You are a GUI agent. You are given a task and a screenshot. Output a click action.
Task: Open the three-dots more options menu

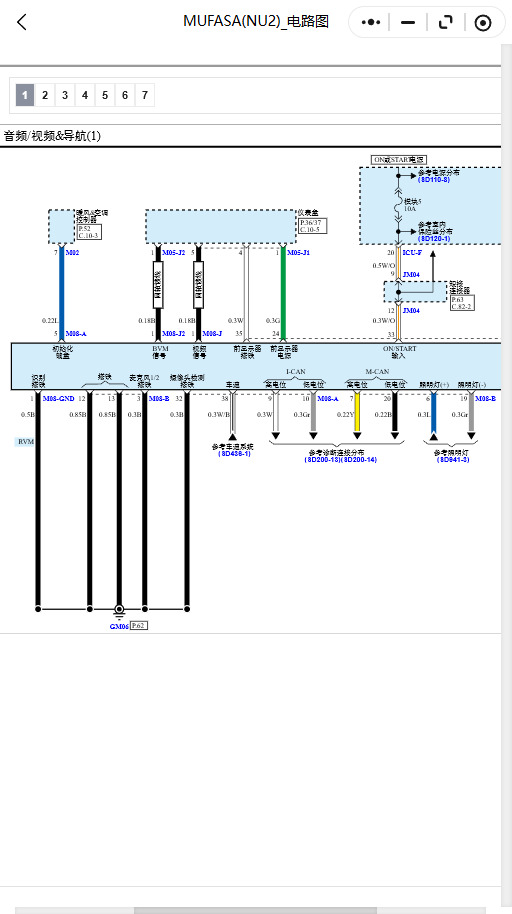pos(371,23)
